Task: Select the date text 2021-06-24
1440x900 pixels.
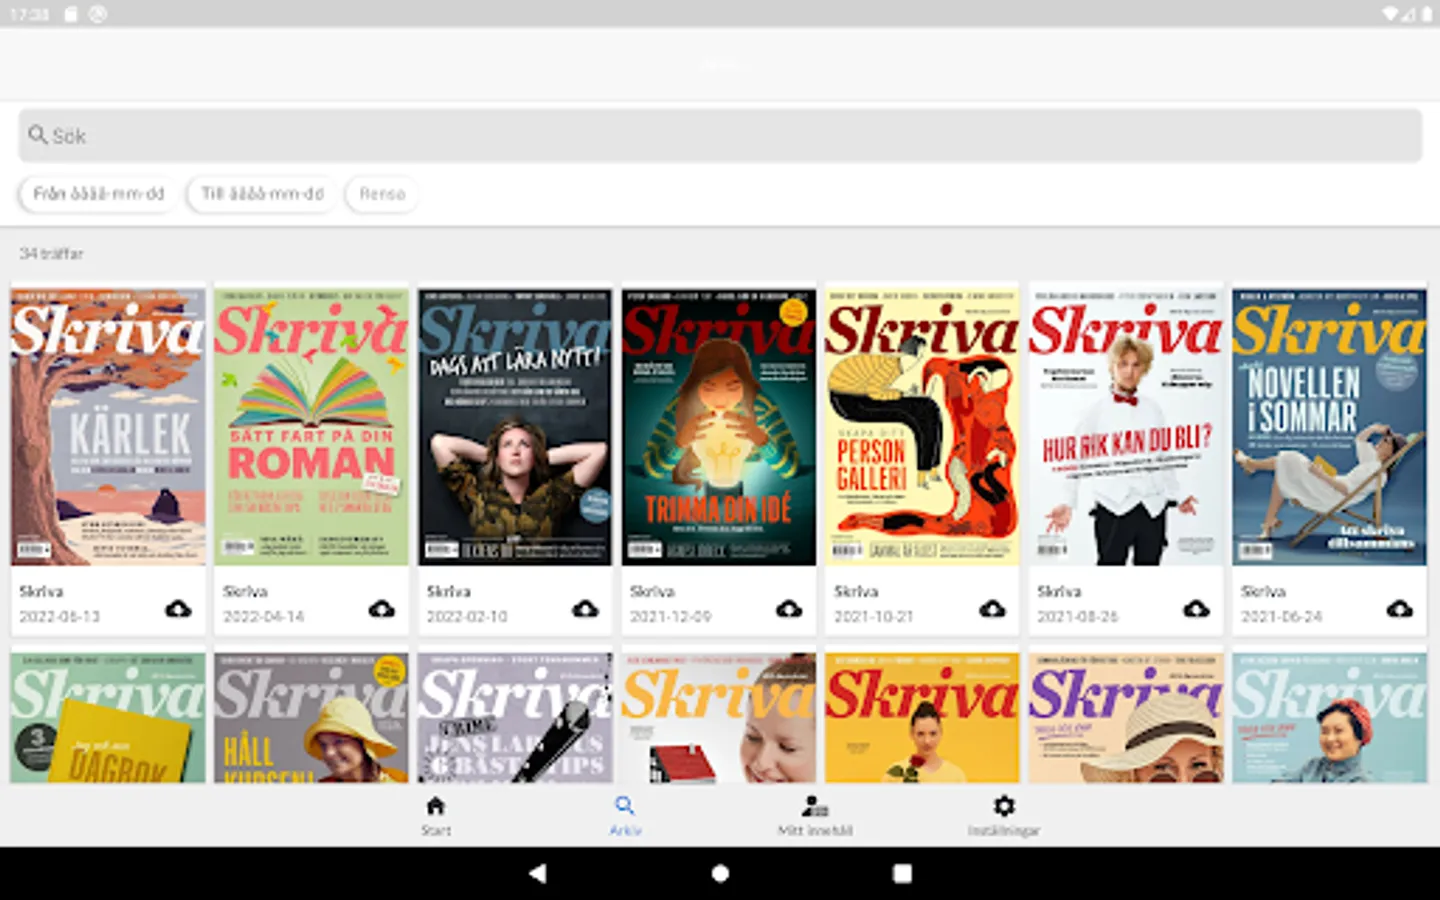Action: click(x=1281, y=617)
